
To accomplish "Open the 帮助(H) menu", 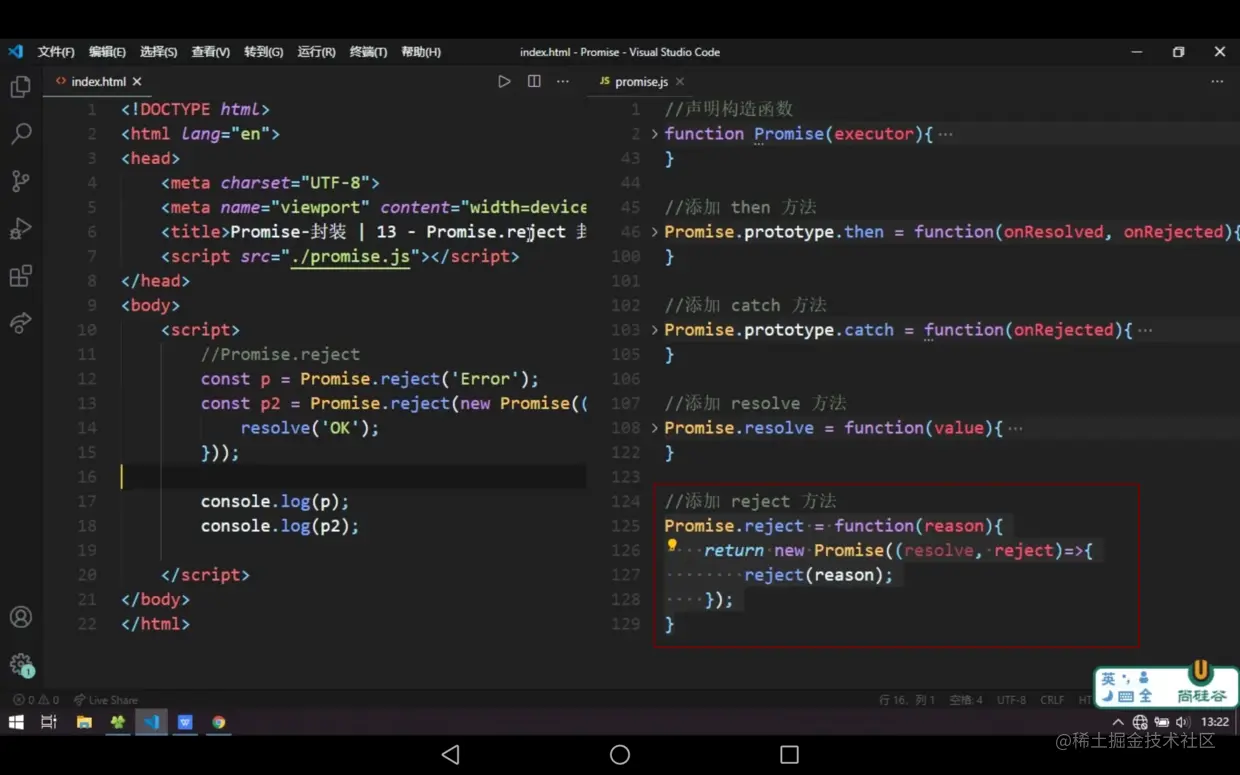I will (420, 52).
